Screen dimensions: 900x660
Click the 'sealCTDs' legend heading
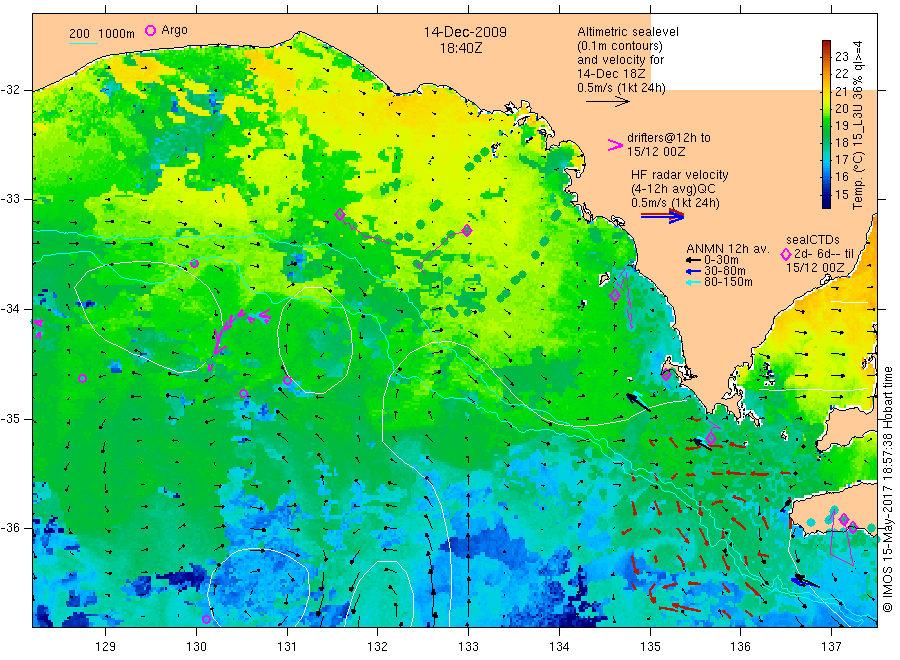813,240
